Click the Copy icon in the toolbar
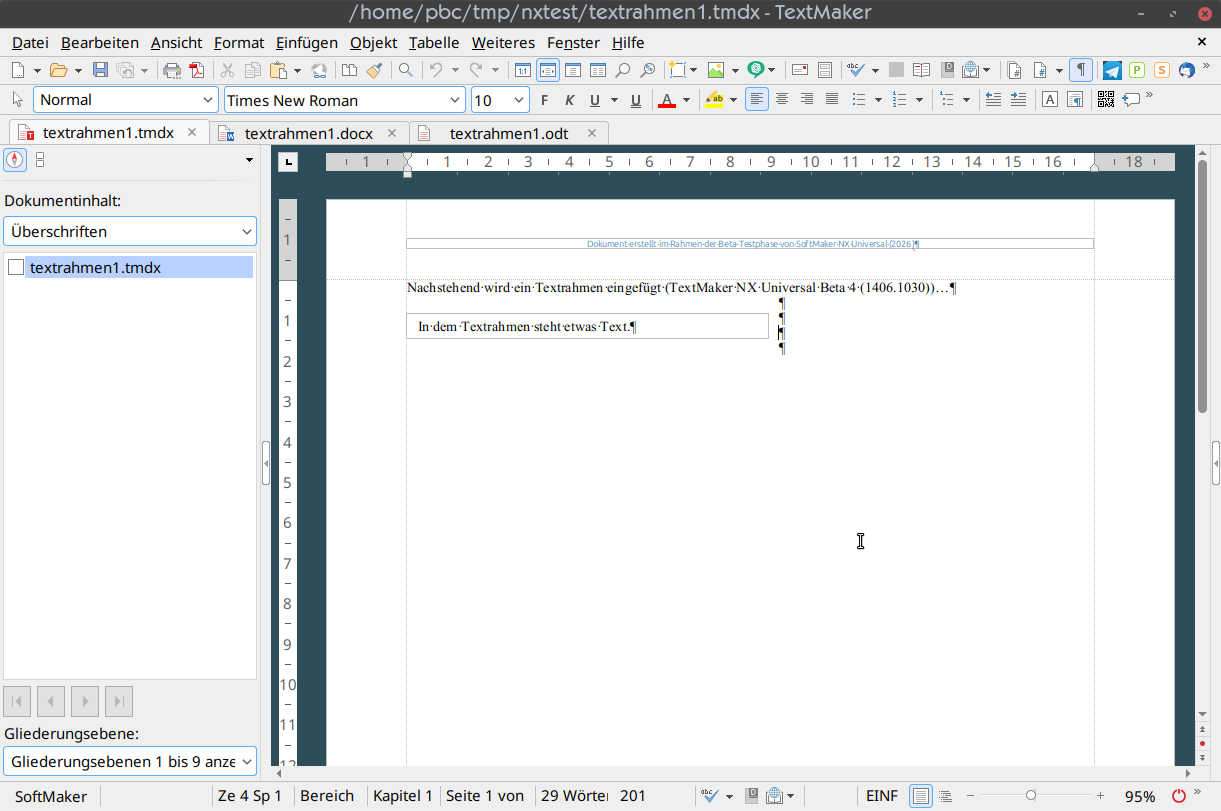The image size is (1221, 811). point(252,70)
